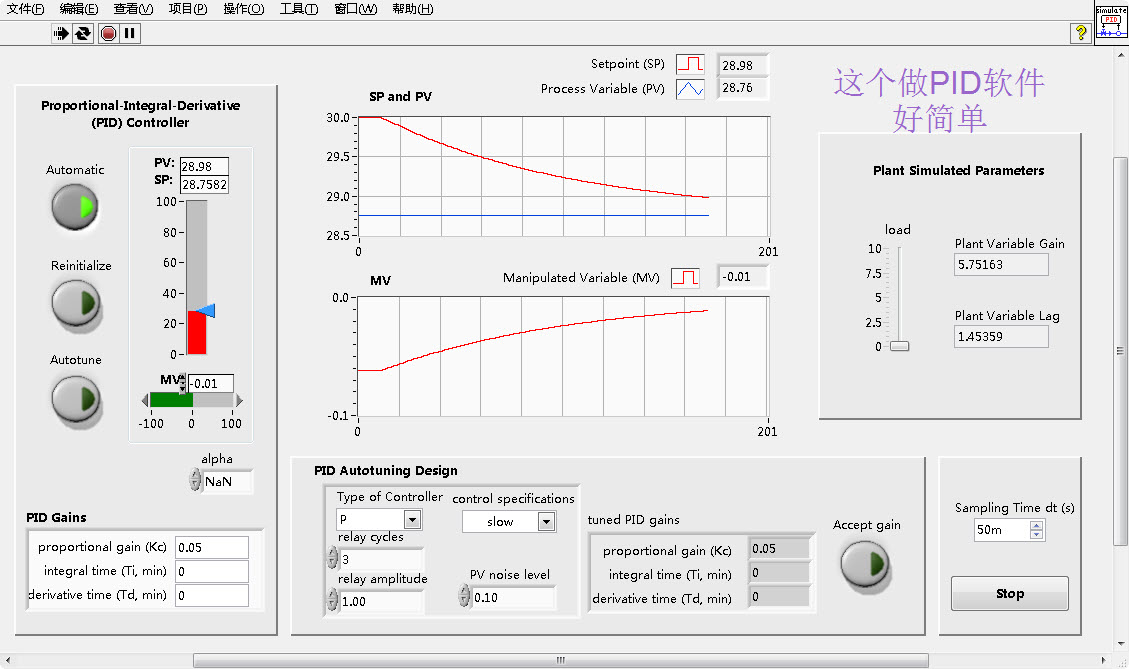Toggle the Autotune round button

tap(76, 398)
